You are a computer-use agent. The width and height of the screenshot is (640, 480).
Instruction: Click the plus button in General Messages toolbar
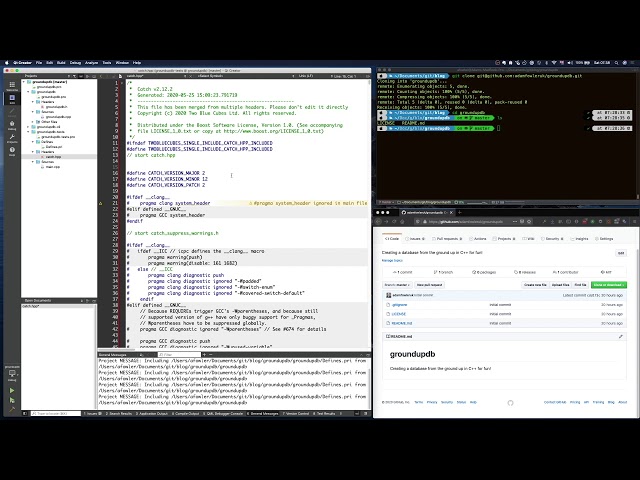tap(204, 355)
